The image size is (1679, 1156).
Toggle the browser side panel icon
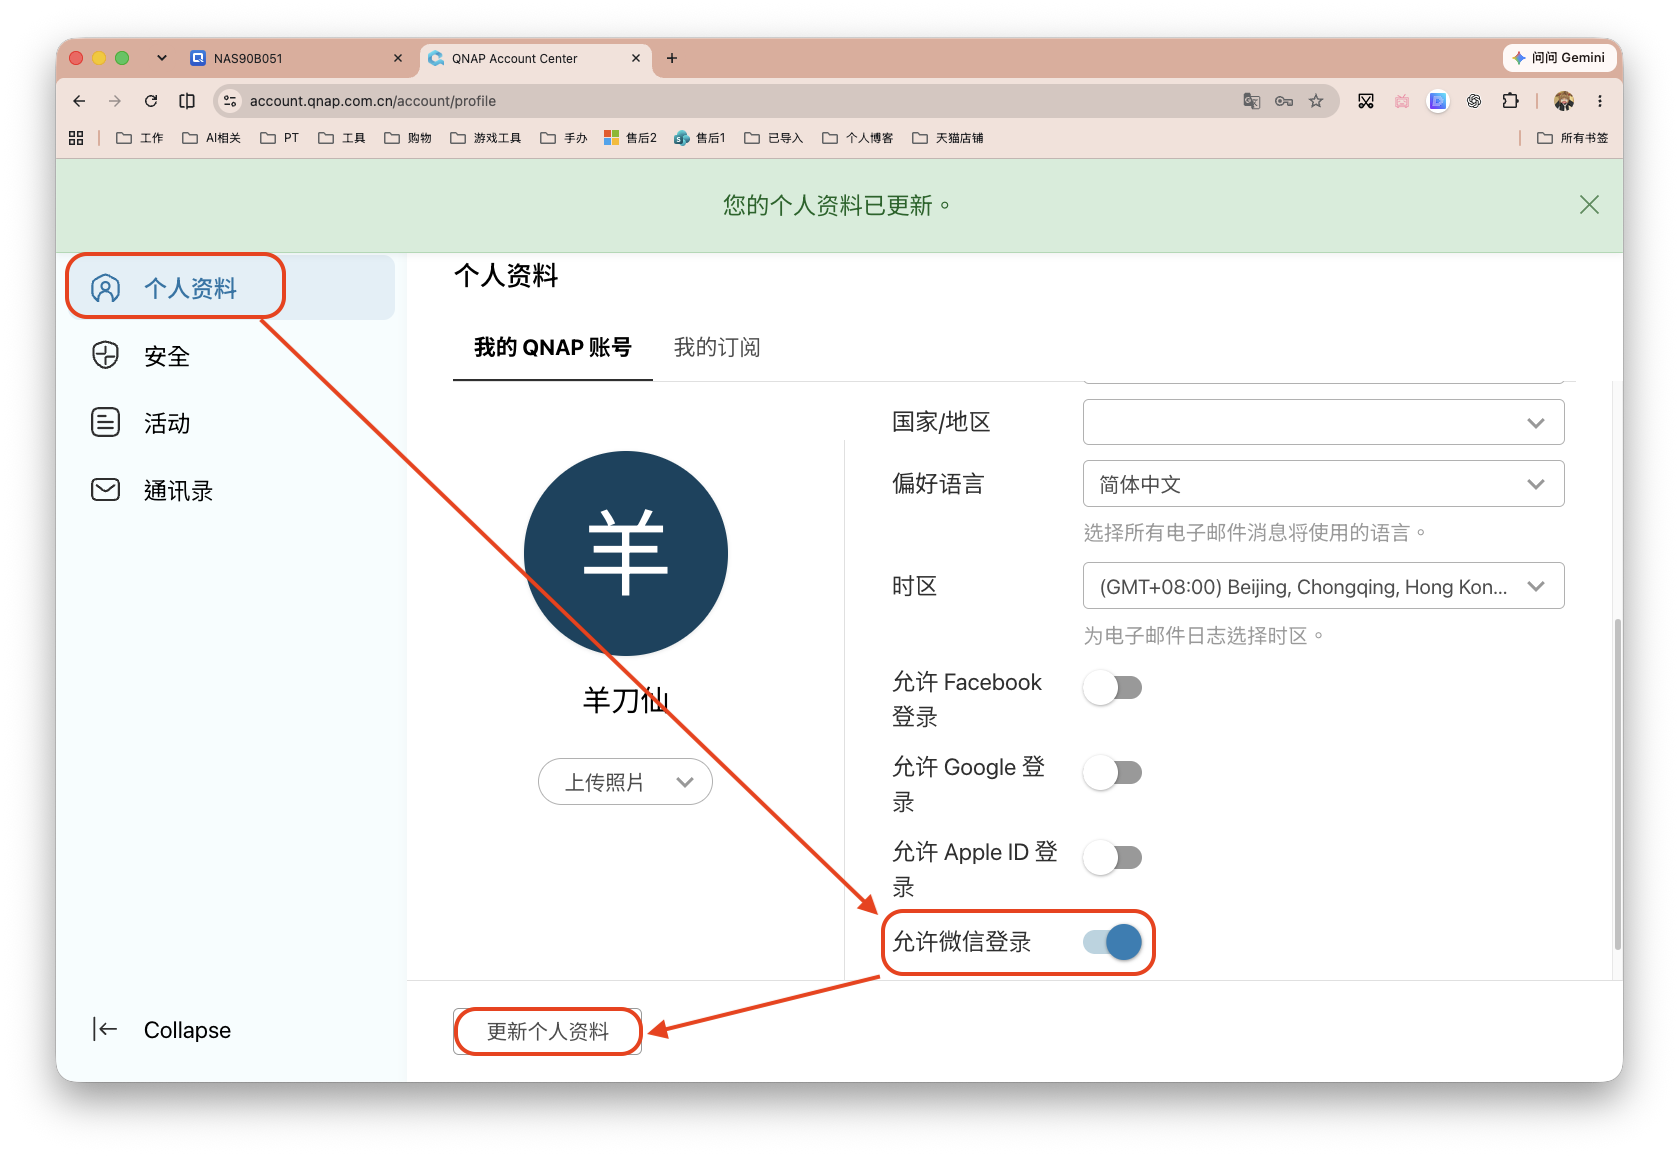point(187,101)
